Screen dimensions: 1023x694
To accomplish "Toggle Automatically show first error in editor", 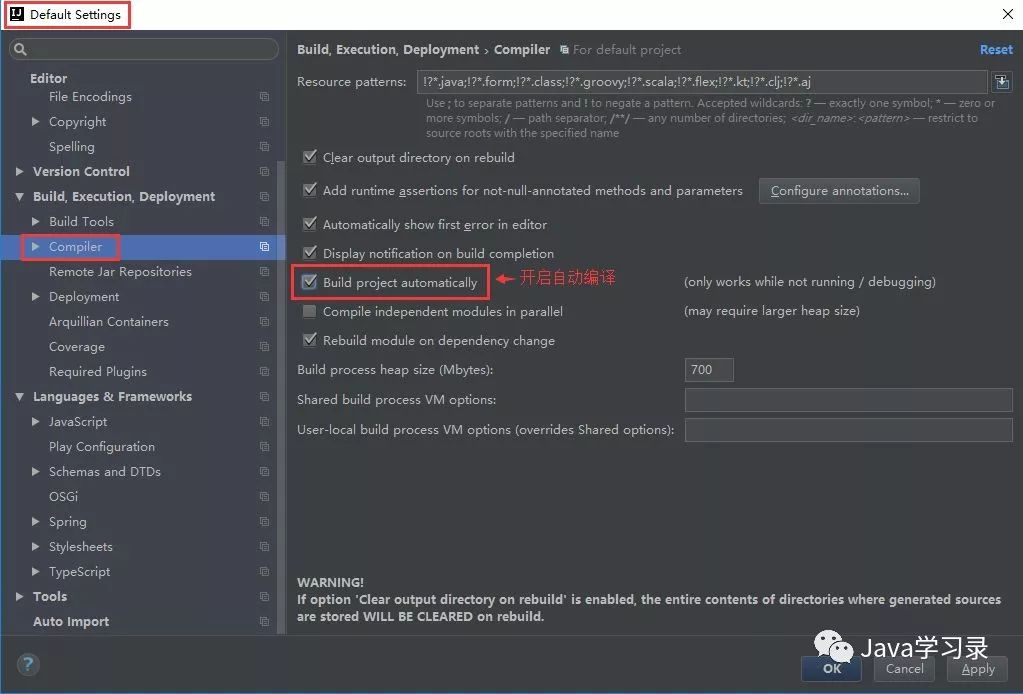I will pos(310,224).
